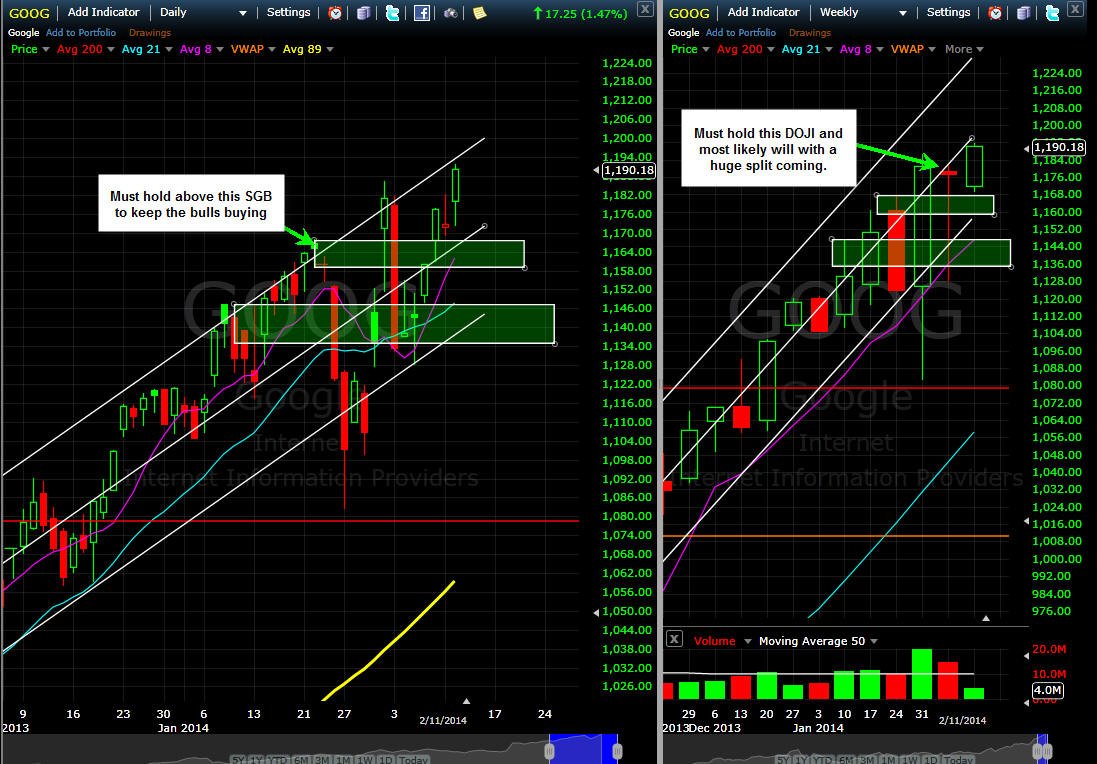The height and width of the screenshot is (764, 1097).
Task: Click the GOOG ticker symbol in Weekly chart
Action: click(x=689, y=13)
